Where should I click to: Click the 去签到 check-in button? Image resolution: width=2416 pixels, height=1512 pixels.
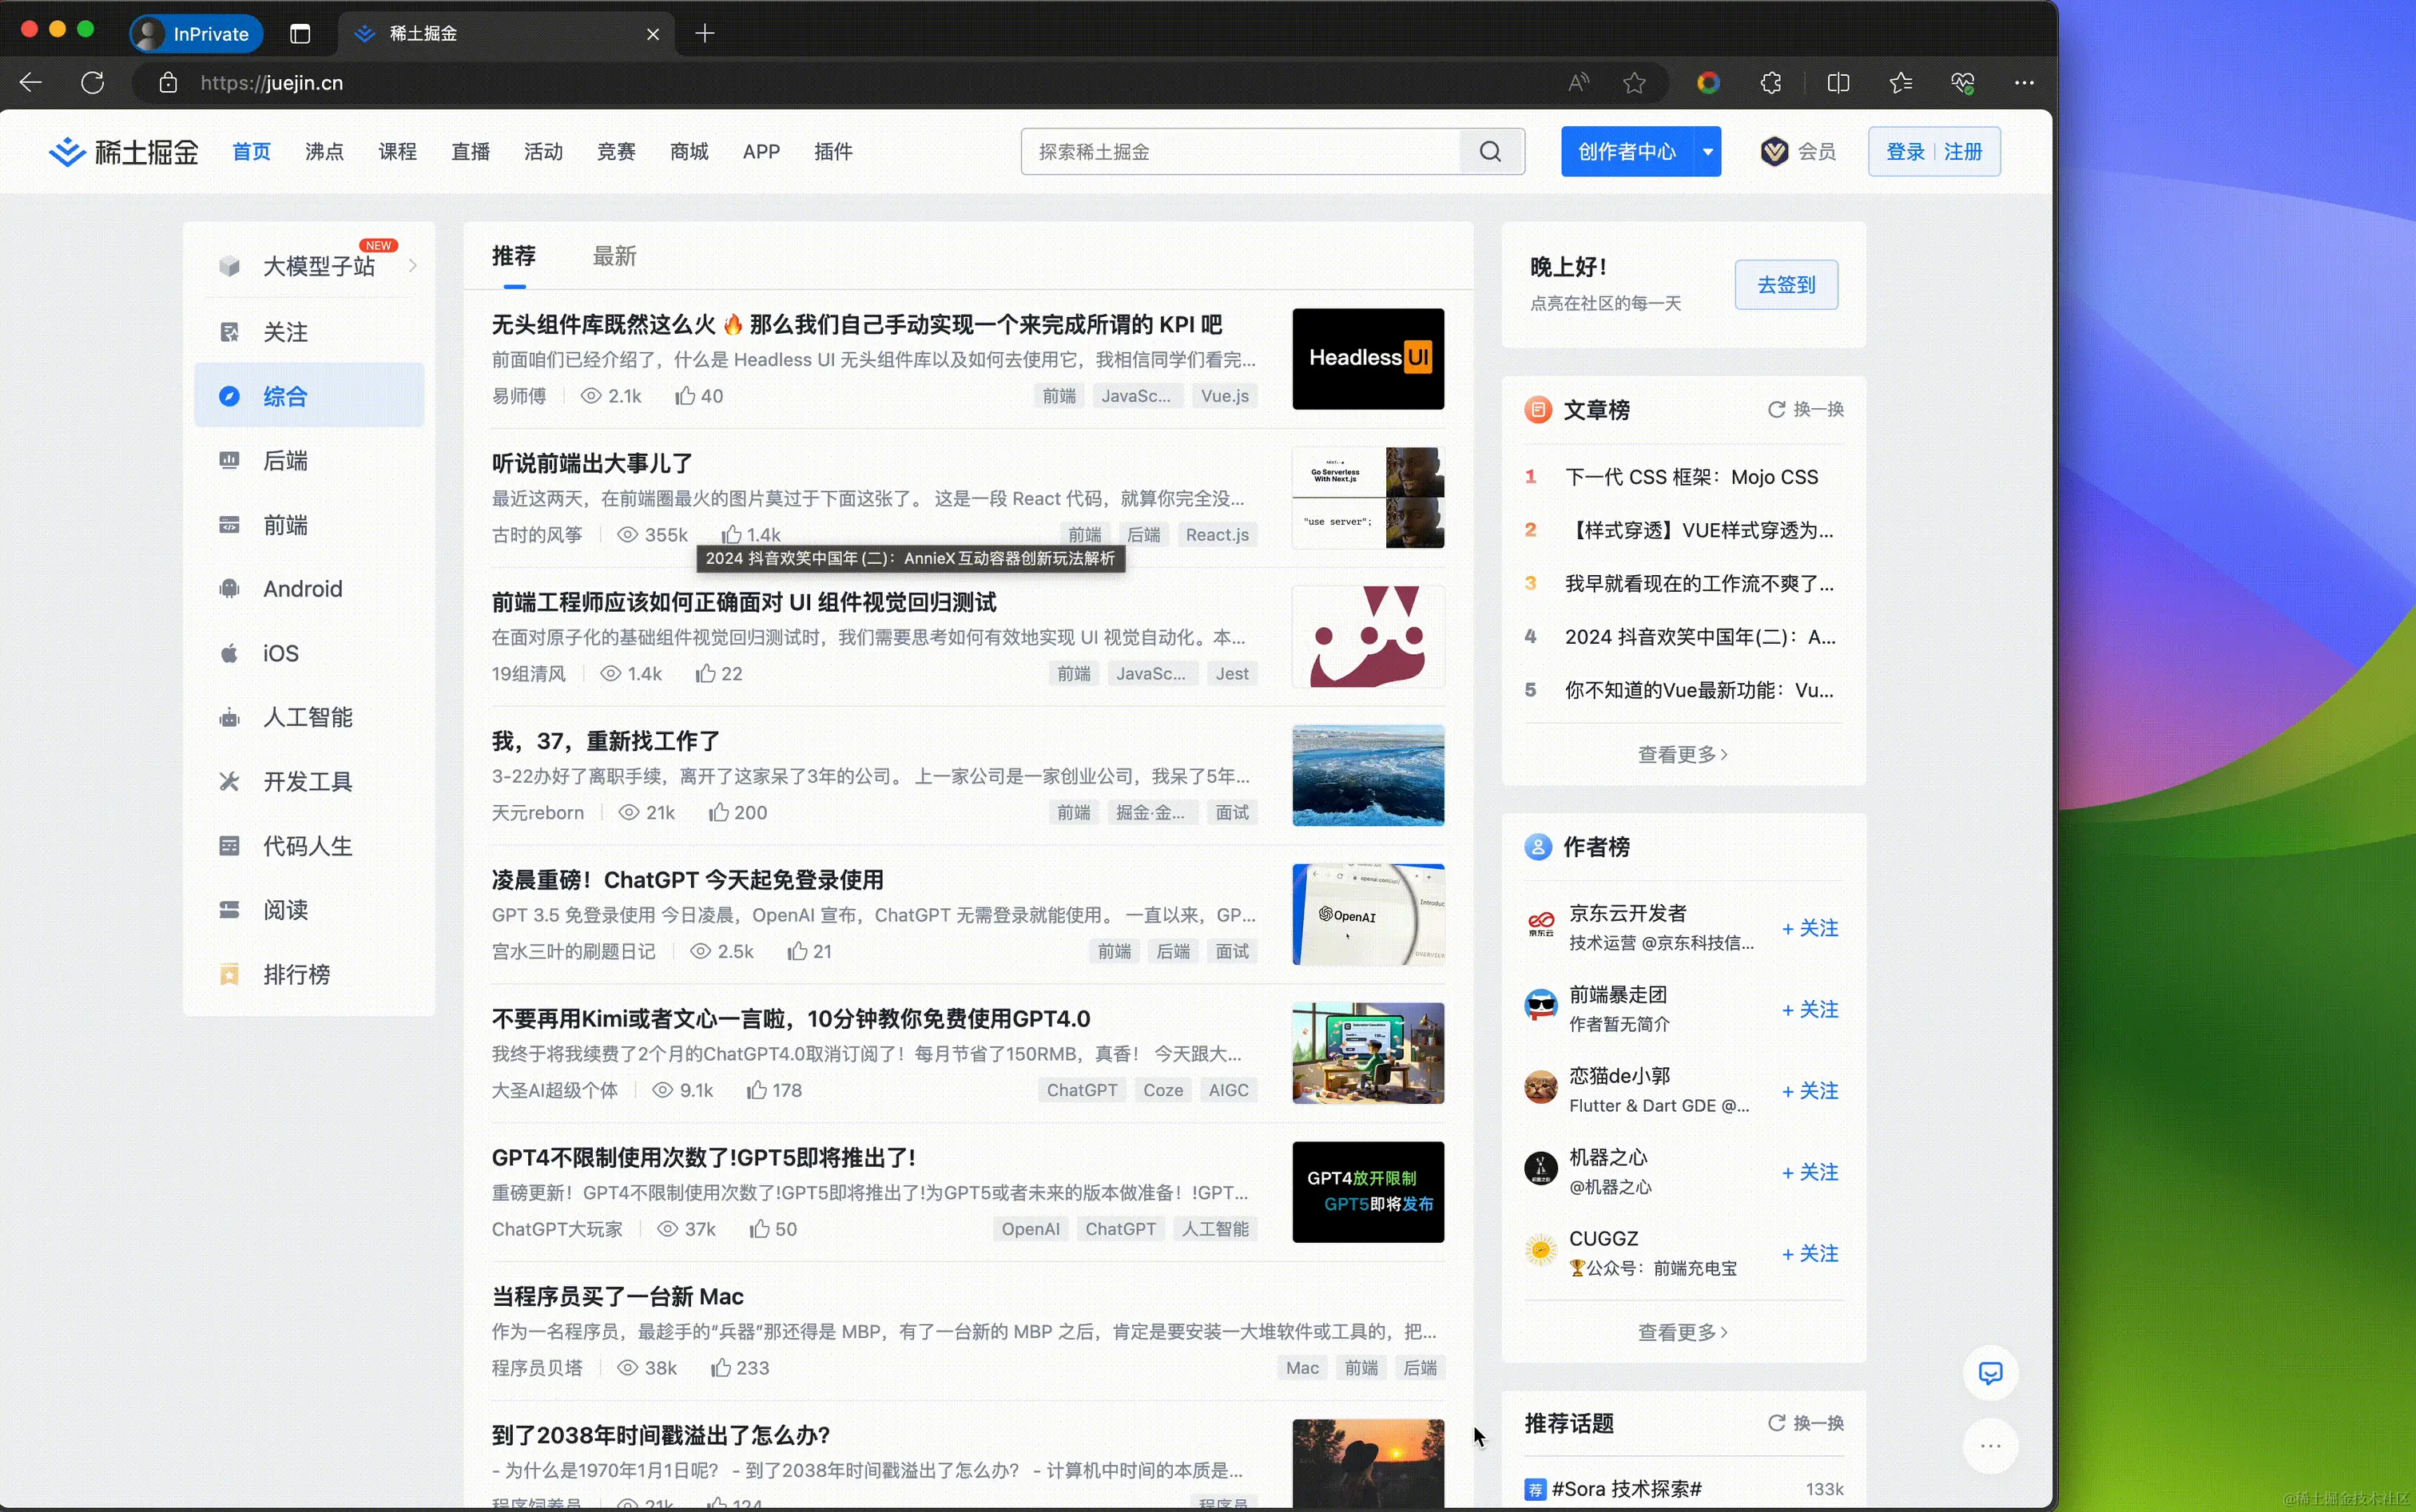pyautogui.click(x=1786, y=285)
